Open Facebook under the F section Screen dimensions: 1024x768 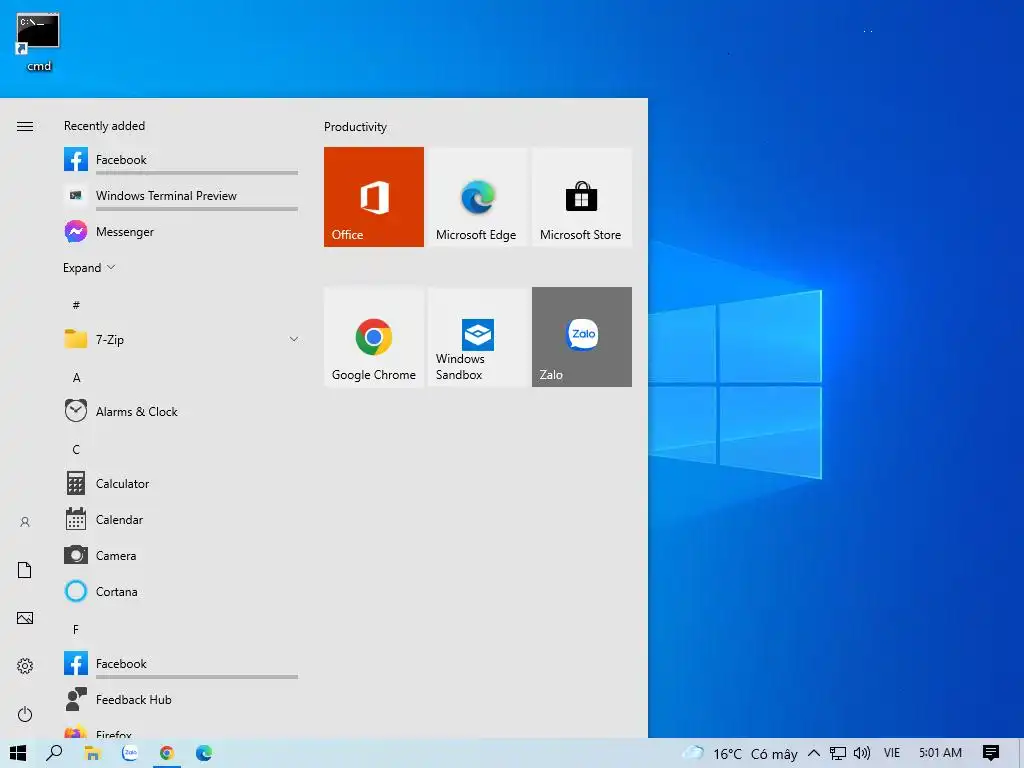181,664
